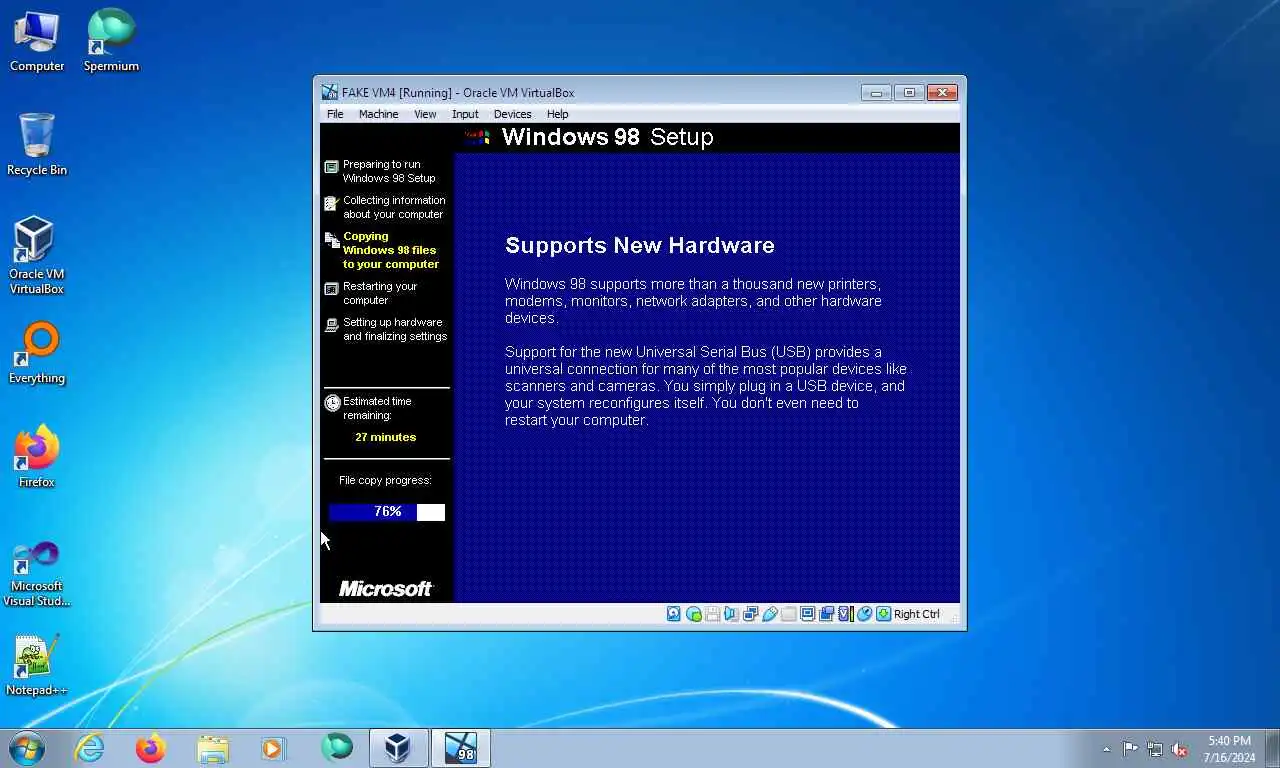Click the network adapters status icon

pyautogui.click(x=750, y=614)
